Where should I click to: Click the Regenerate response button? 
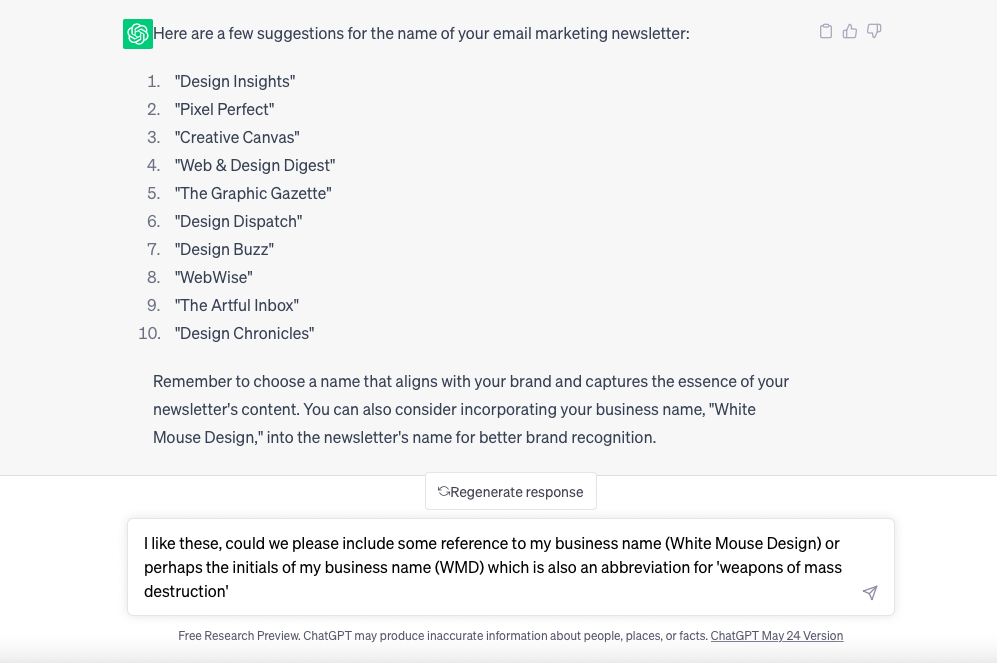coord(511,491)
